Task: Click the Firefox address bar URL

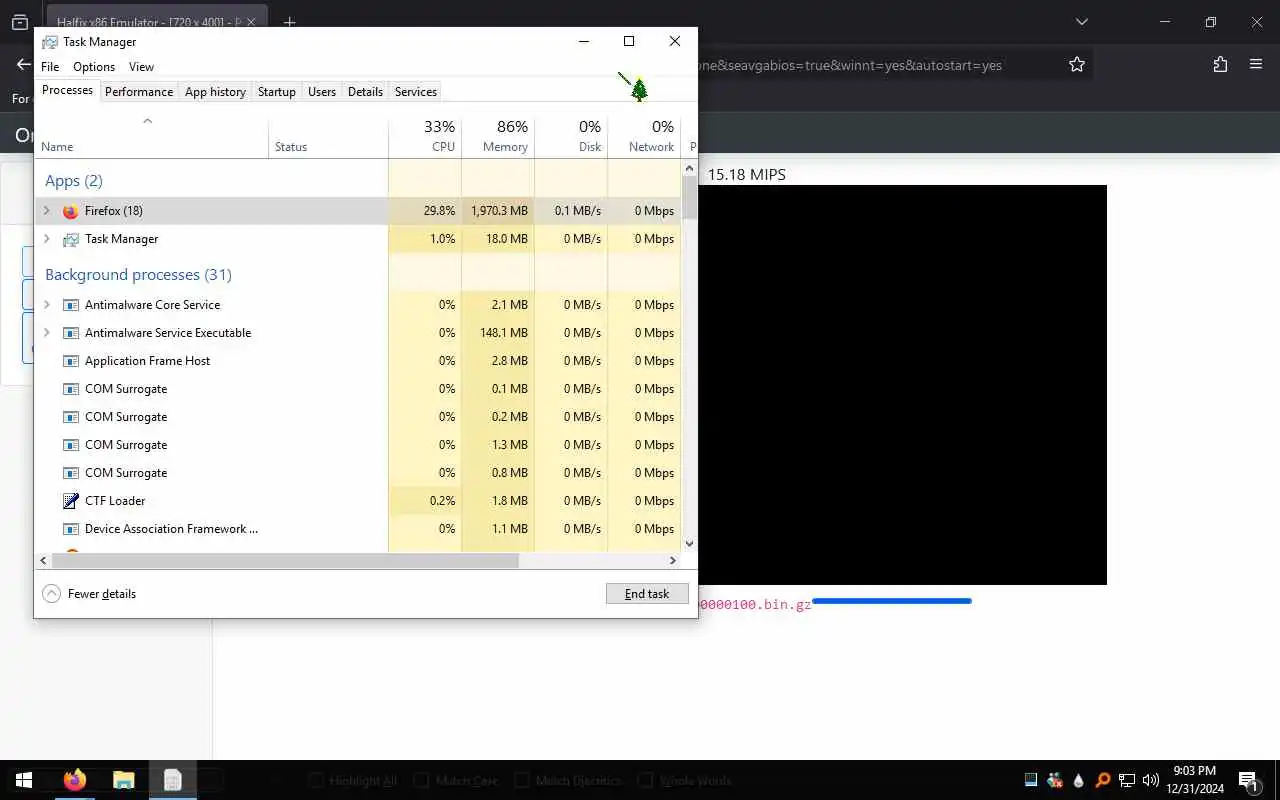Action: tap(850, 65)
